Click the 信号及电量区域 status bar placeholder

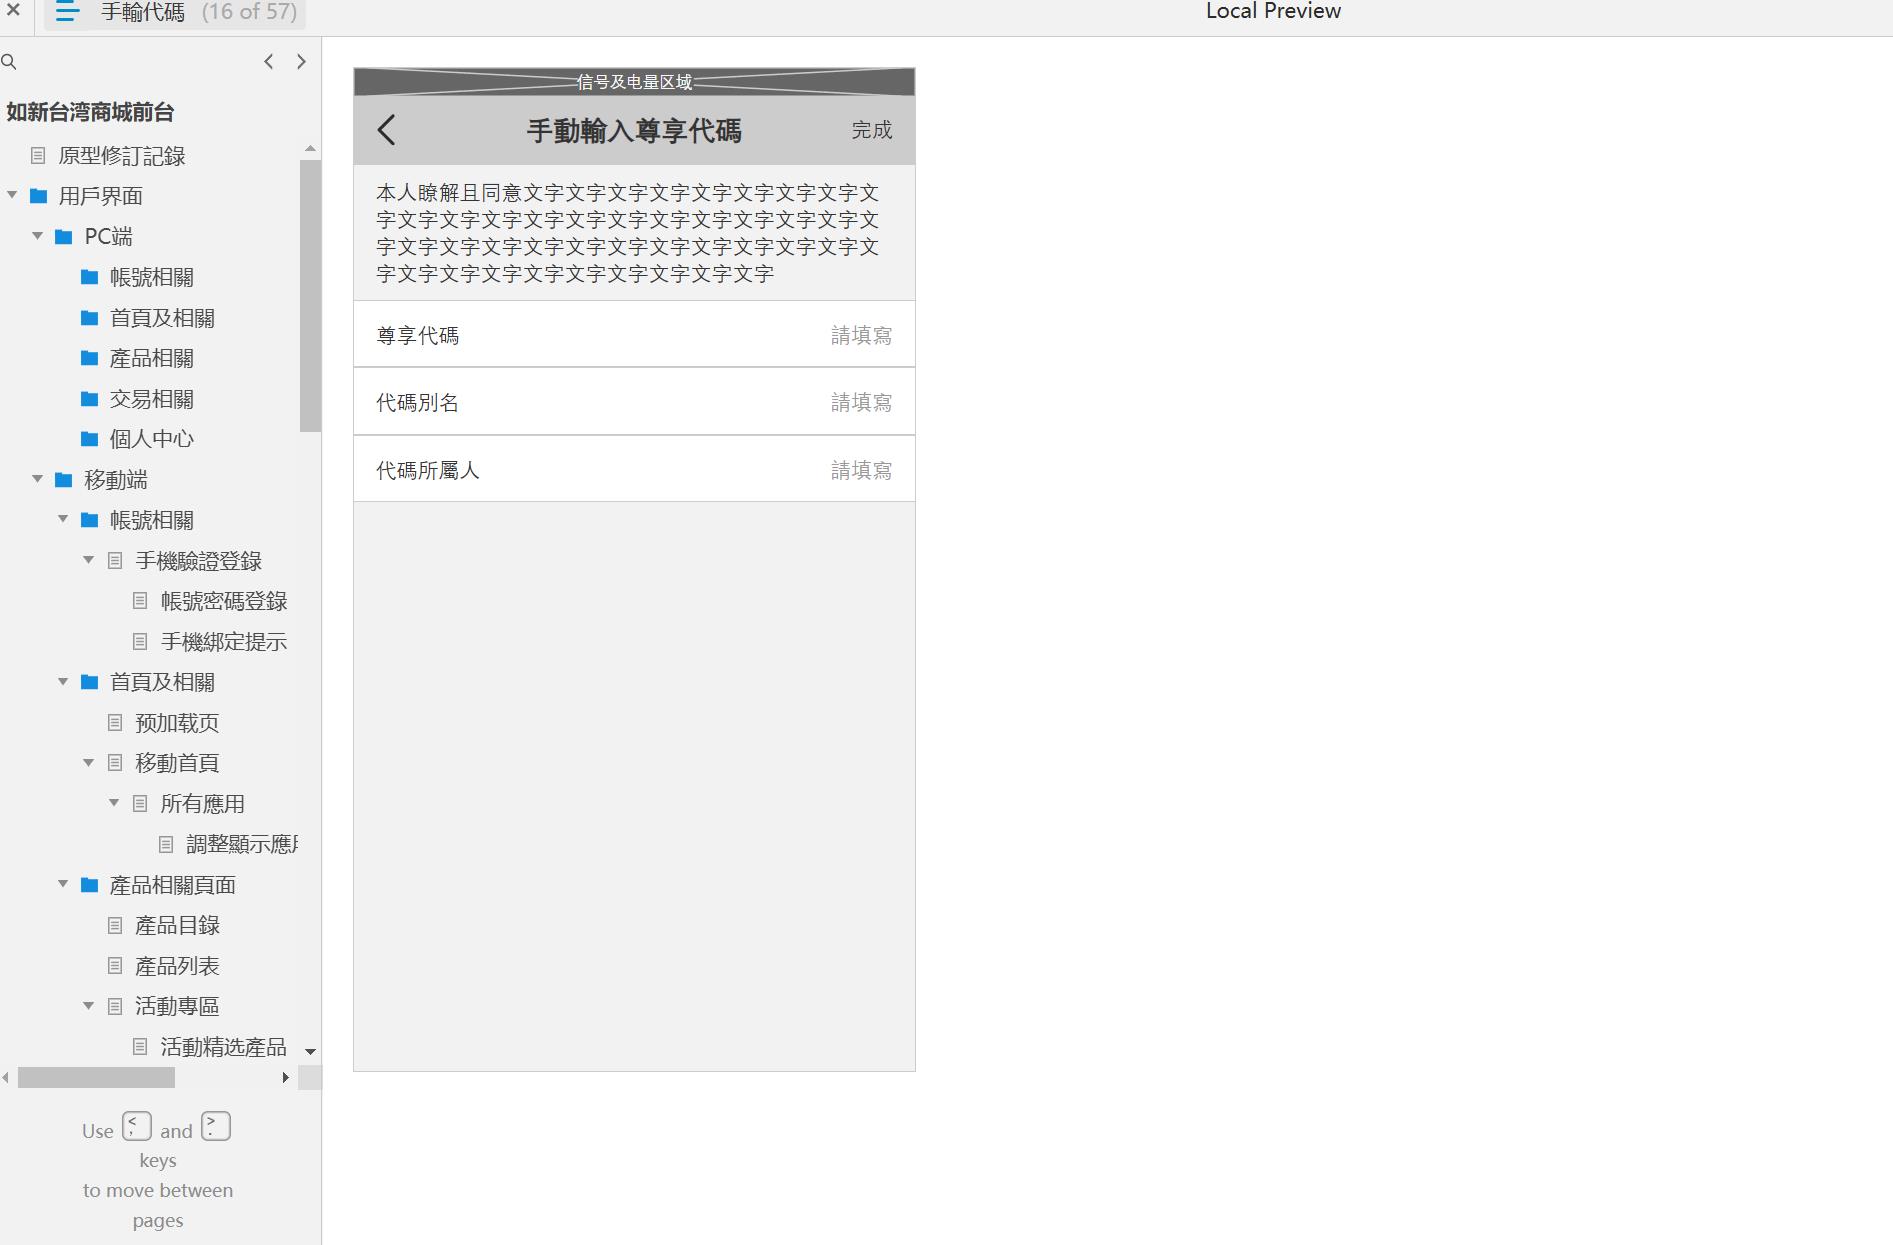point(634,82)
